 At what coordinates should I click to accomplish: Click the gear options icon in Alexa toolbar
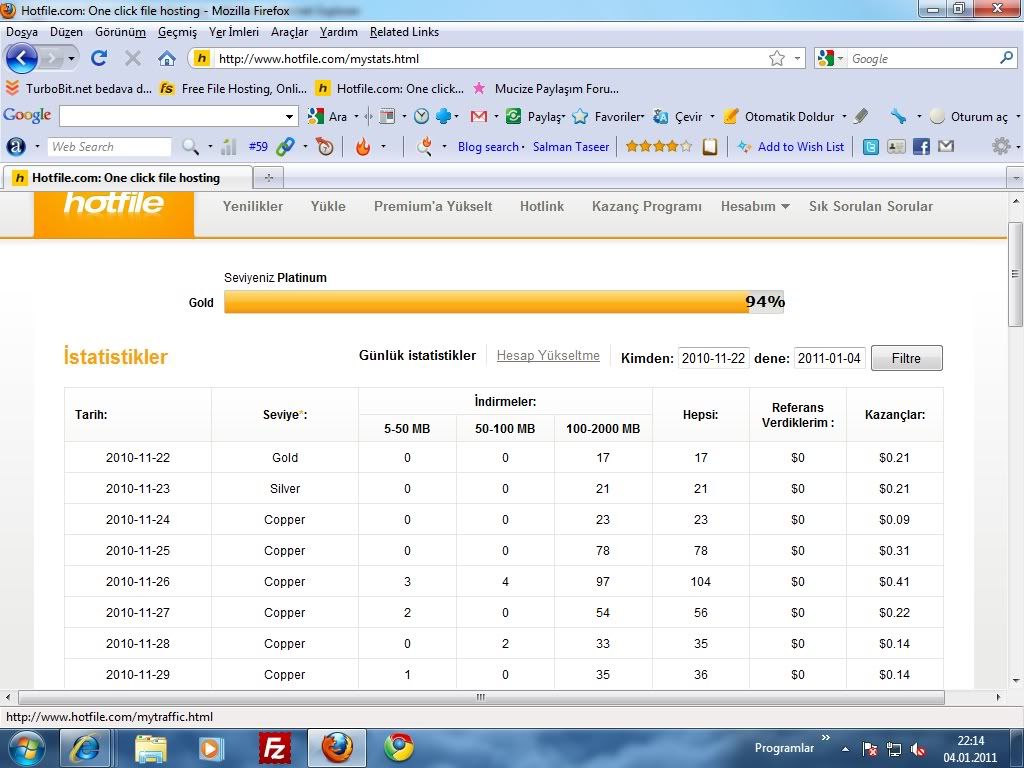coord(1001,146)
